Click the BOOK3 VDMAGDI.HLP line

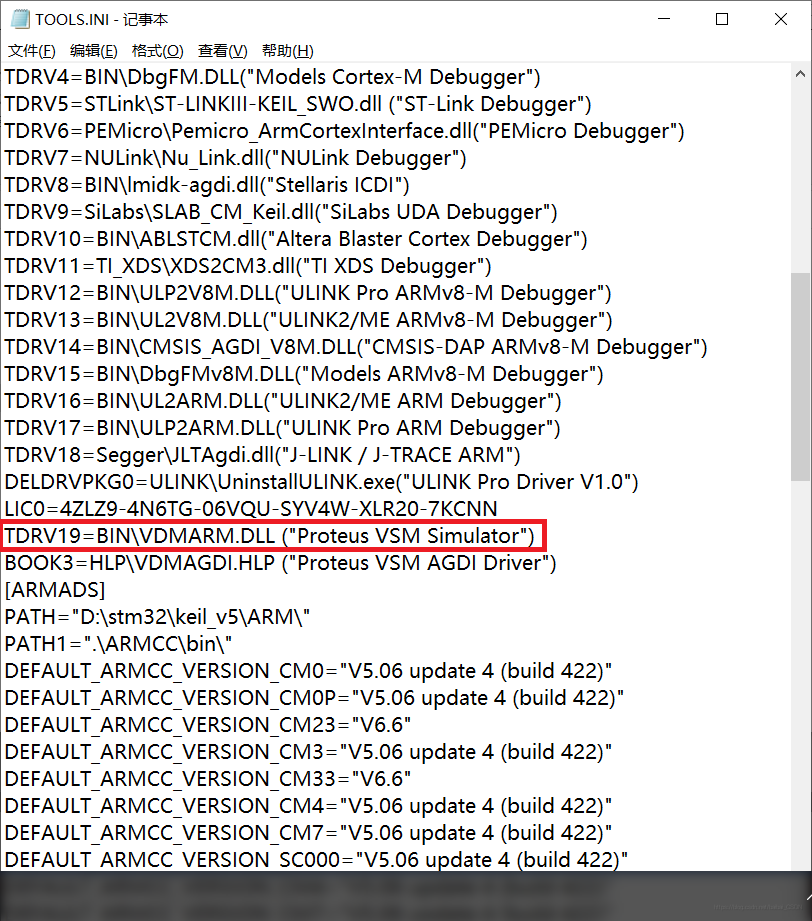(280, 563)
